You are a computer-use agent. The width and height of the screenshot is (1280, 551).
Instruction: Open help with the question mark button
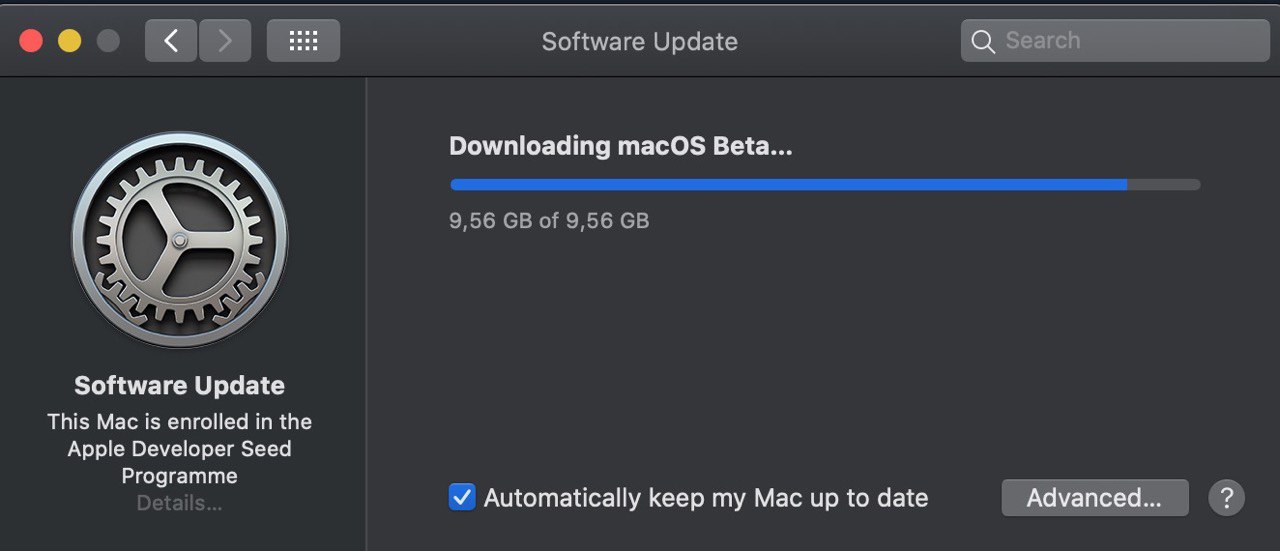coord(1226,497)
